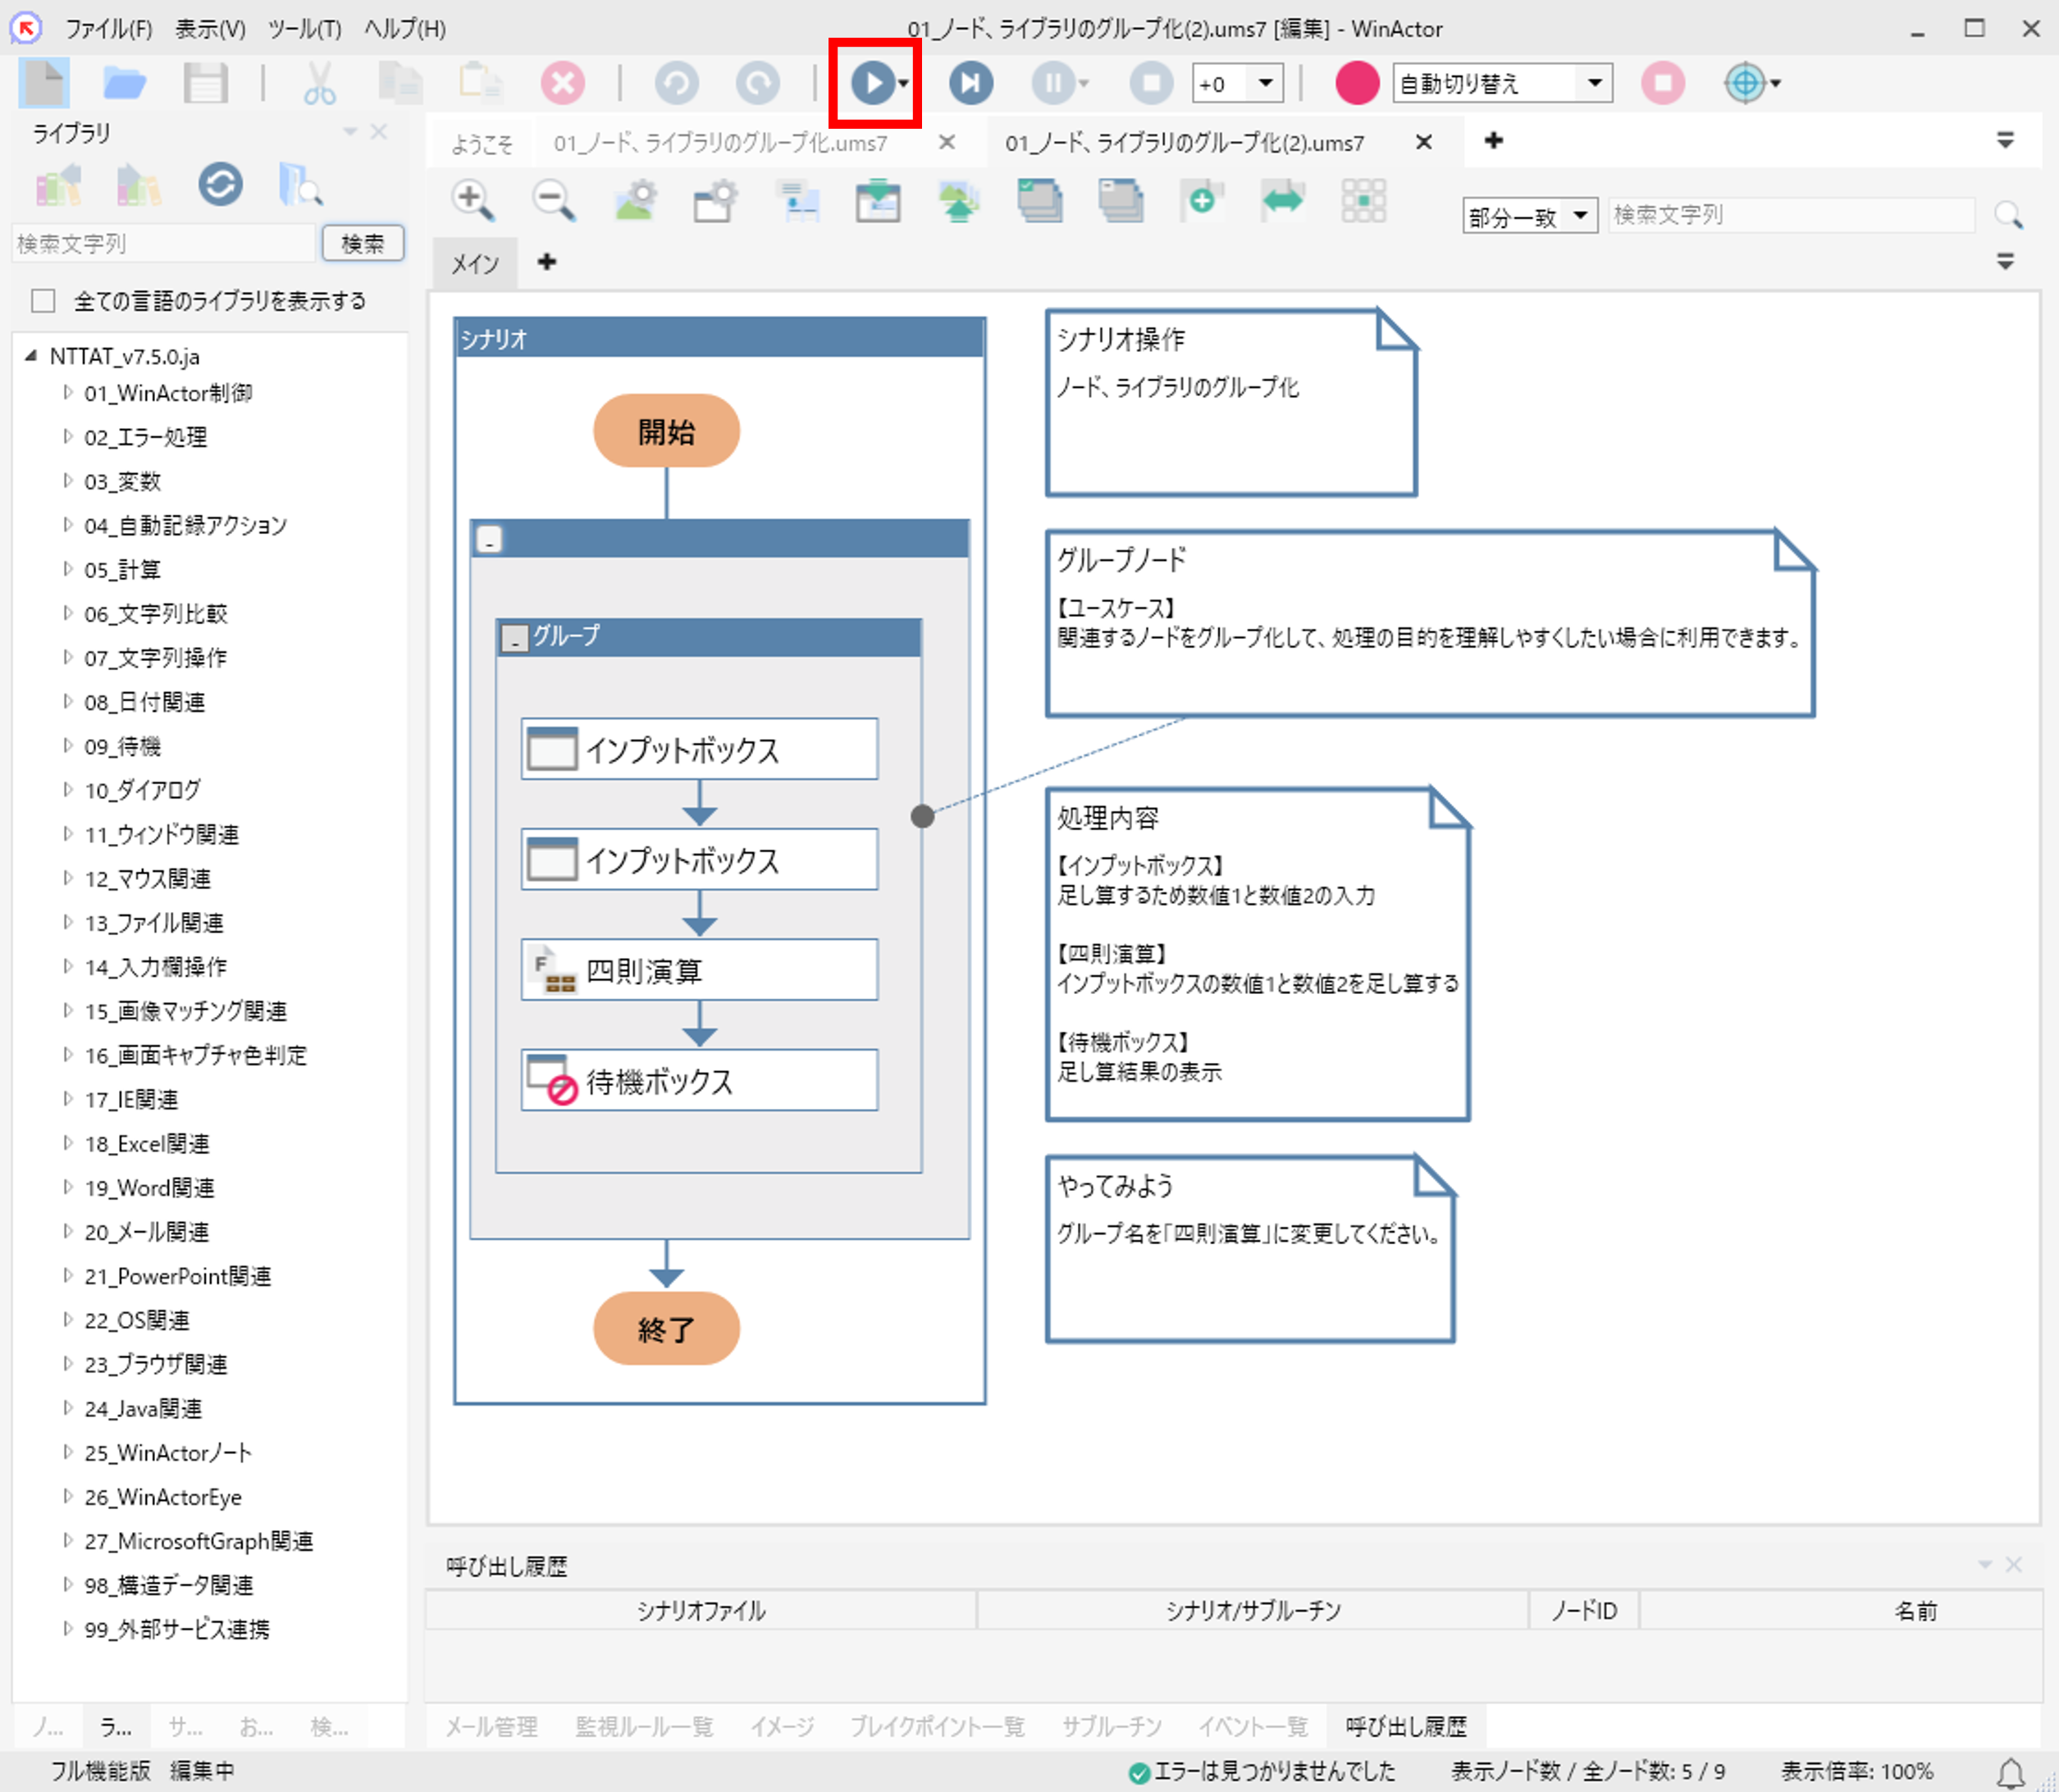Open the ヘルプ(H) menu
The width and height of the screenshot is (2059, 1792).
pyautogui.click(x=404, y=28)
